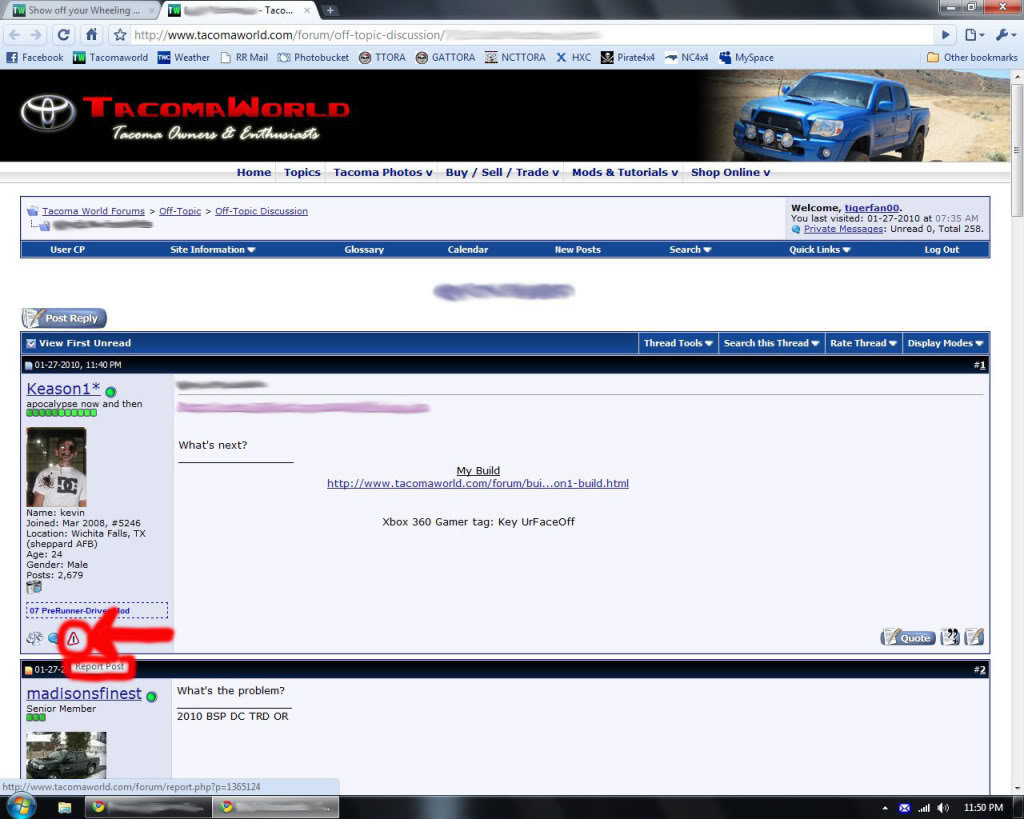Open the NC4x4 bookmark
Screen dimensions: 1024x819
[x=686, y=57]
